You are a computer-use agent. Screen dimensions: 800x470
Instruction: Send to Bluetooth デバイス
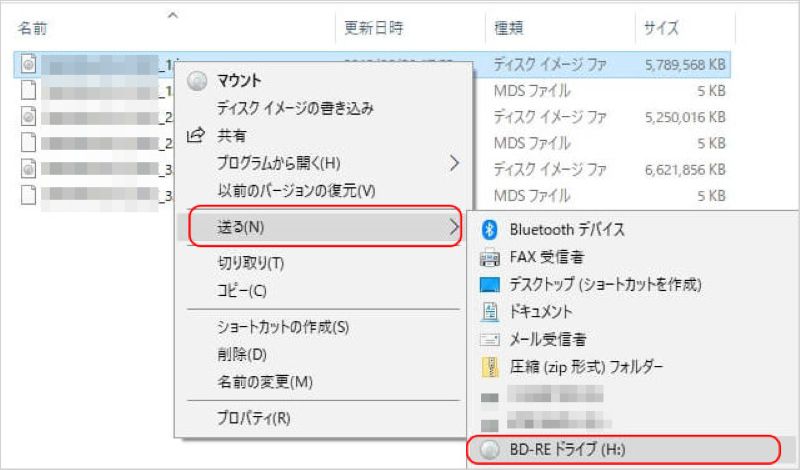point(567,230)
